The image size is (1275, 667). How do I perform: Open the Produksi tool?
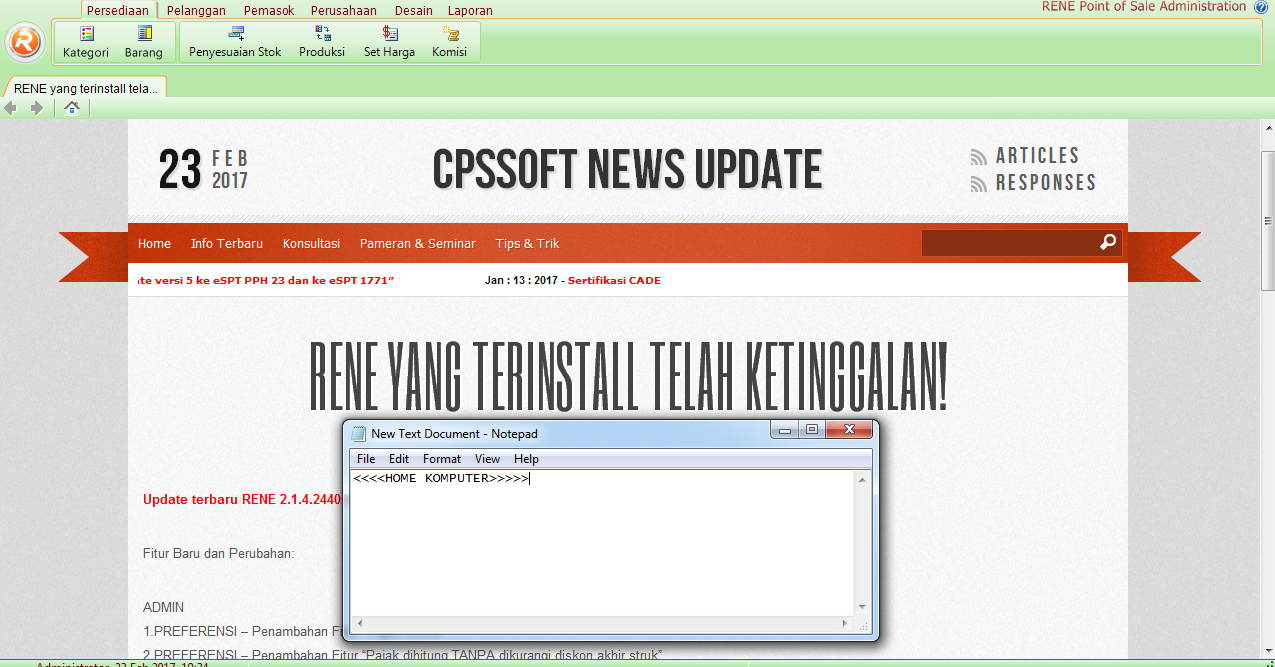pos(322,42)
